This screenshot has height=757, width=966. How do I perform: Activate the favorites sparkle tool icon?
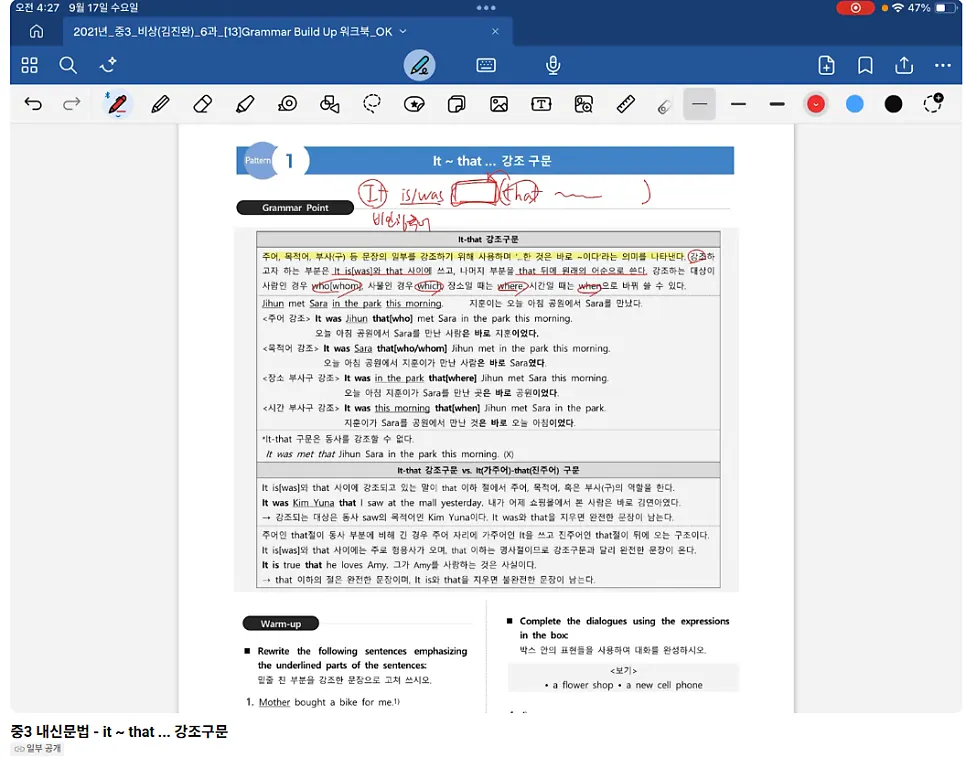point(108,65)
